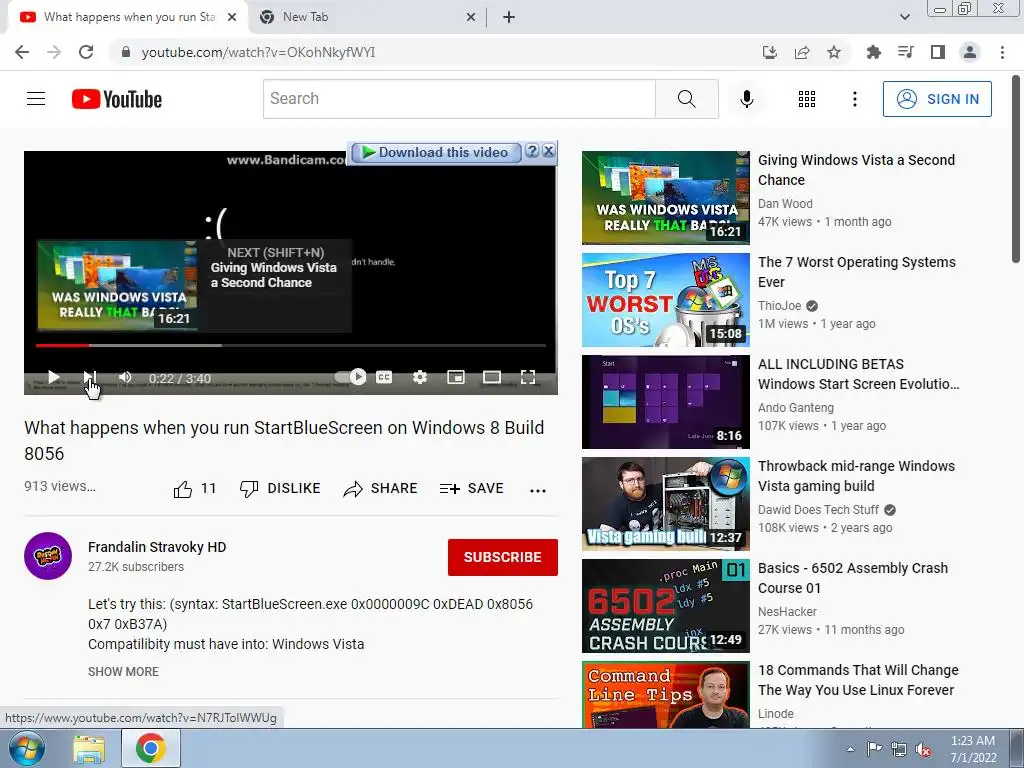Open Frandalin Stravoky HD channel avatar

[x=48, y=556]
